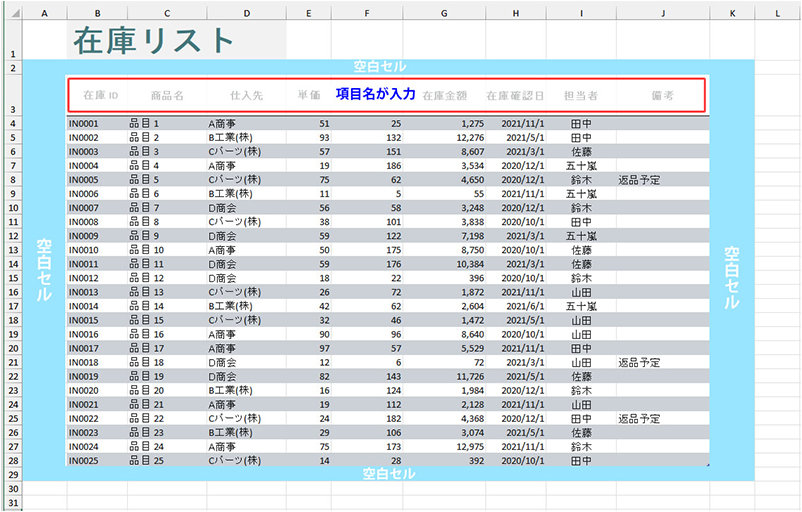Click the 在庫金額 header cell
Viewport: 802px width, 512px height.
tap(444, 95)
